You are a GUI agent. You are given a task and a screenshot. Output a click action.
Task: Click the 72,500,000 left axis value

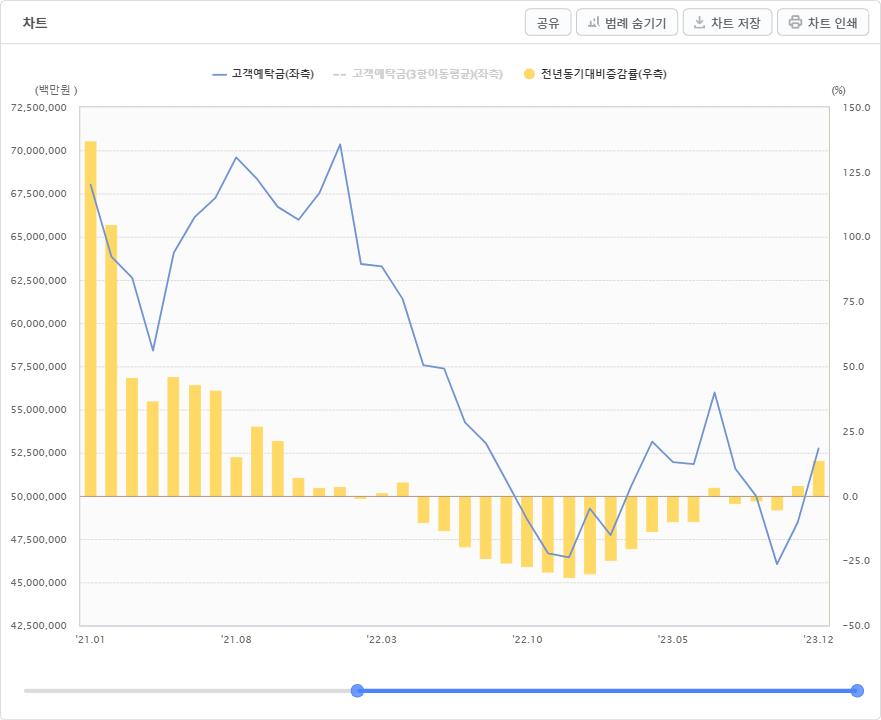point(39,107)
